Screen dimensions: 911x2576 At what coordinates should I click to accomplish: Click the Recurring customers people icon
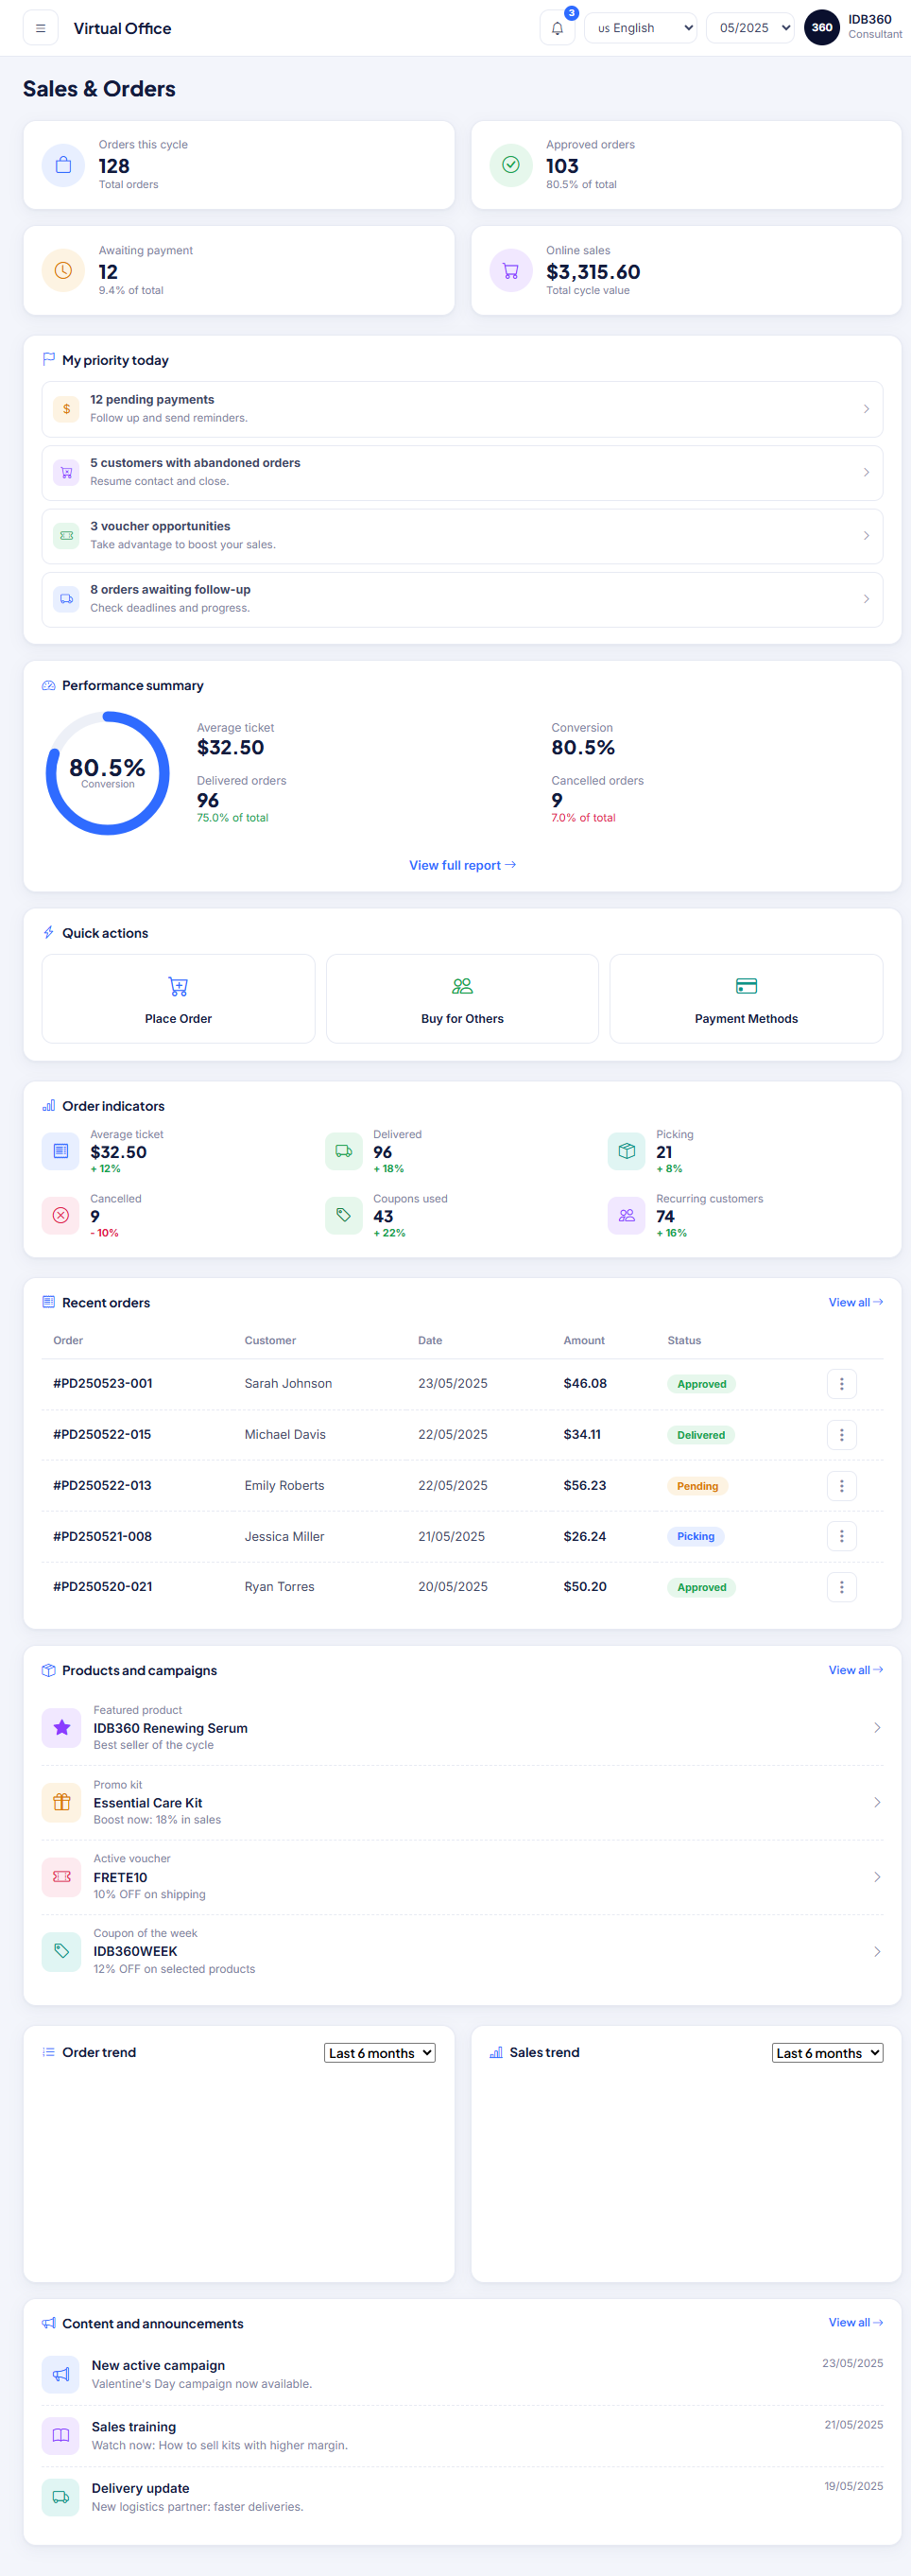click(x=626, y=1215)
